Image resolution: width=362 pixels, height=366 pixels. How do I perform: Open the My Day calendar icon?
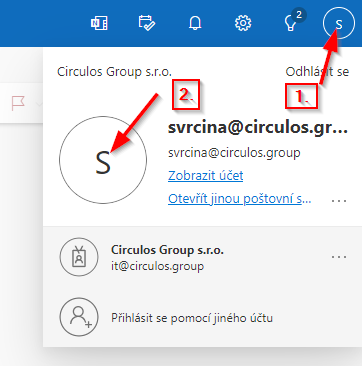(147, 23)
